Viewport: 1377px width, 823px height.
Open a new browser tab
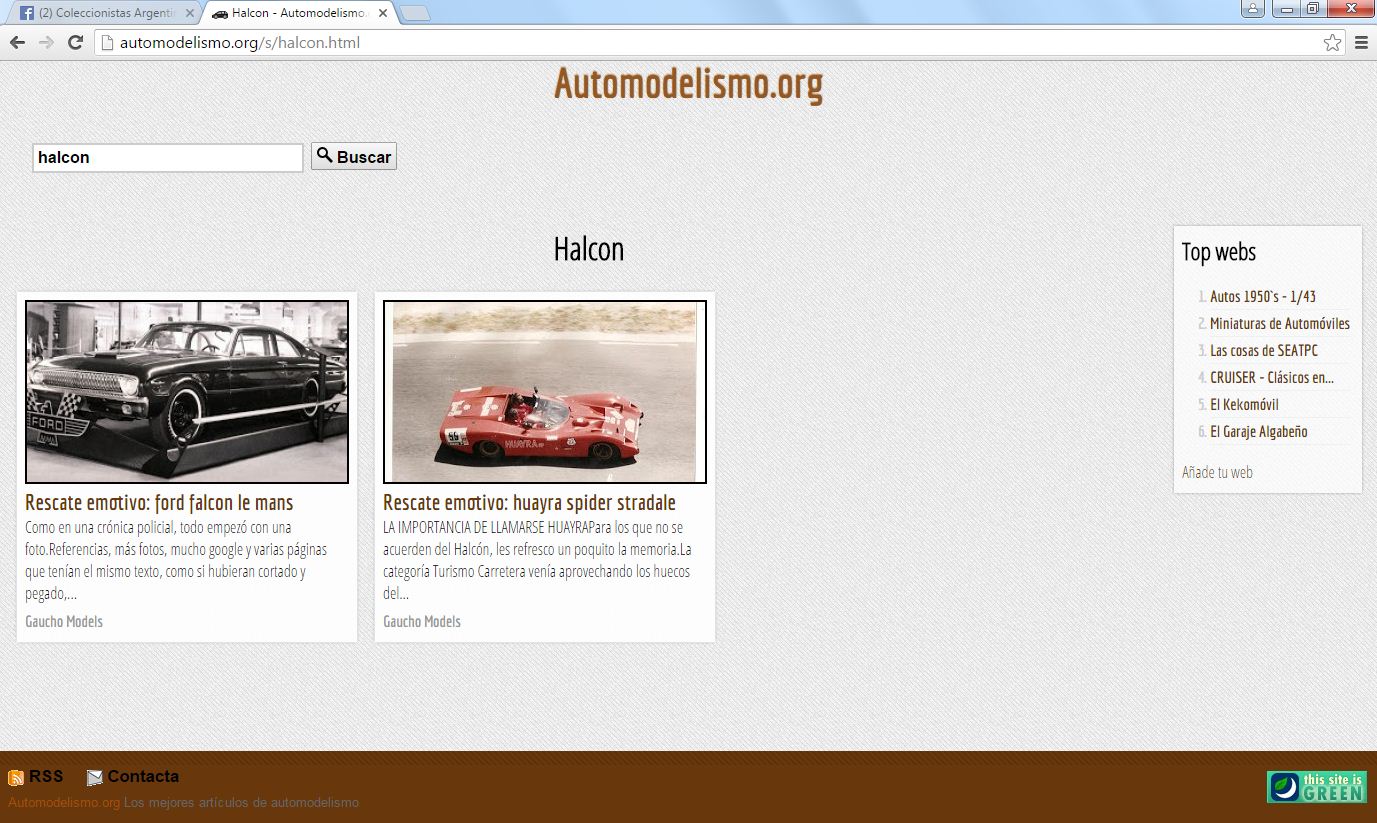(414, 13)
